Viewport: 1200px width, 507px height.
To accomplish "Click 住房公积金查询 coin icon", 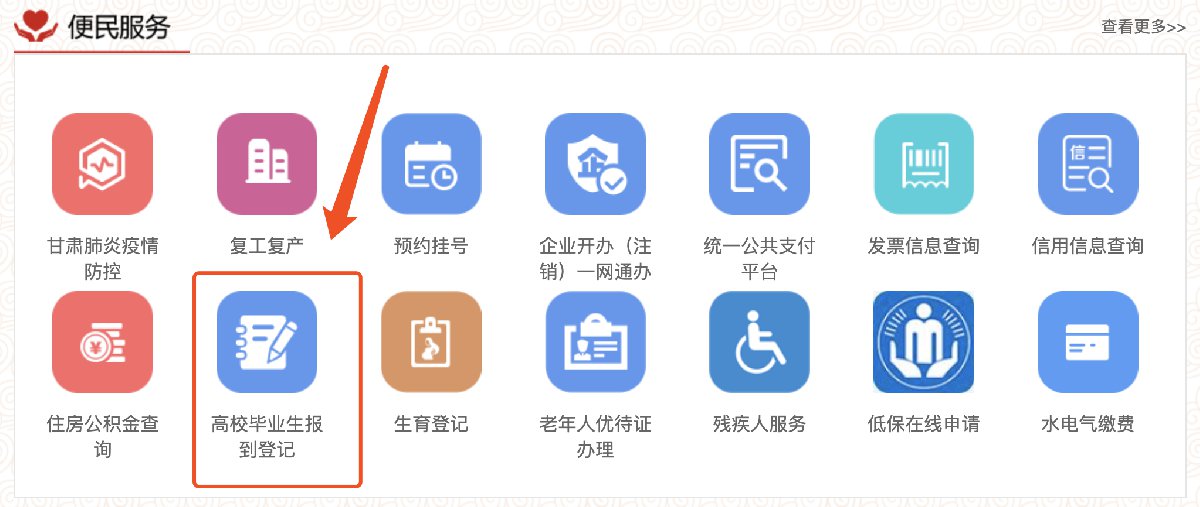I will [103, 342].
